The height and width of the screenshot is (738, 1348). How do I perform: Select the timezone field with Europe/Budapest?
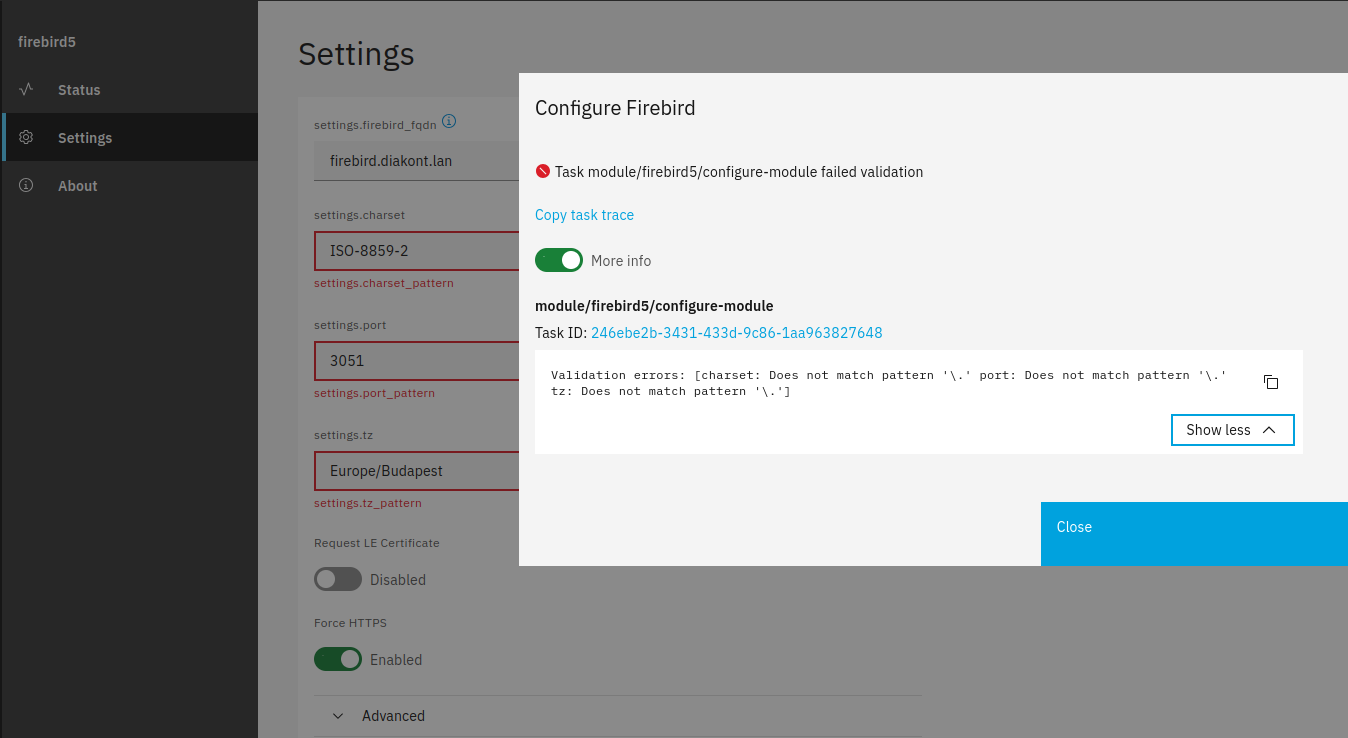(x=417, y=471)
